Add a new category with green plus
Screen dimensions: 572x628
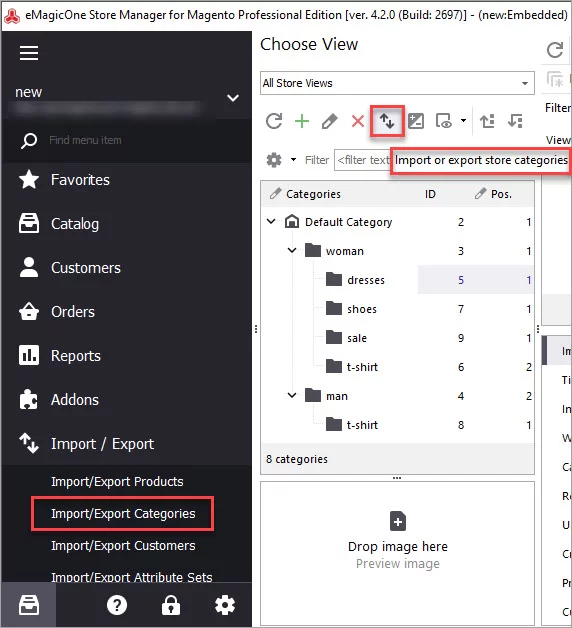[x=302, y=121]
